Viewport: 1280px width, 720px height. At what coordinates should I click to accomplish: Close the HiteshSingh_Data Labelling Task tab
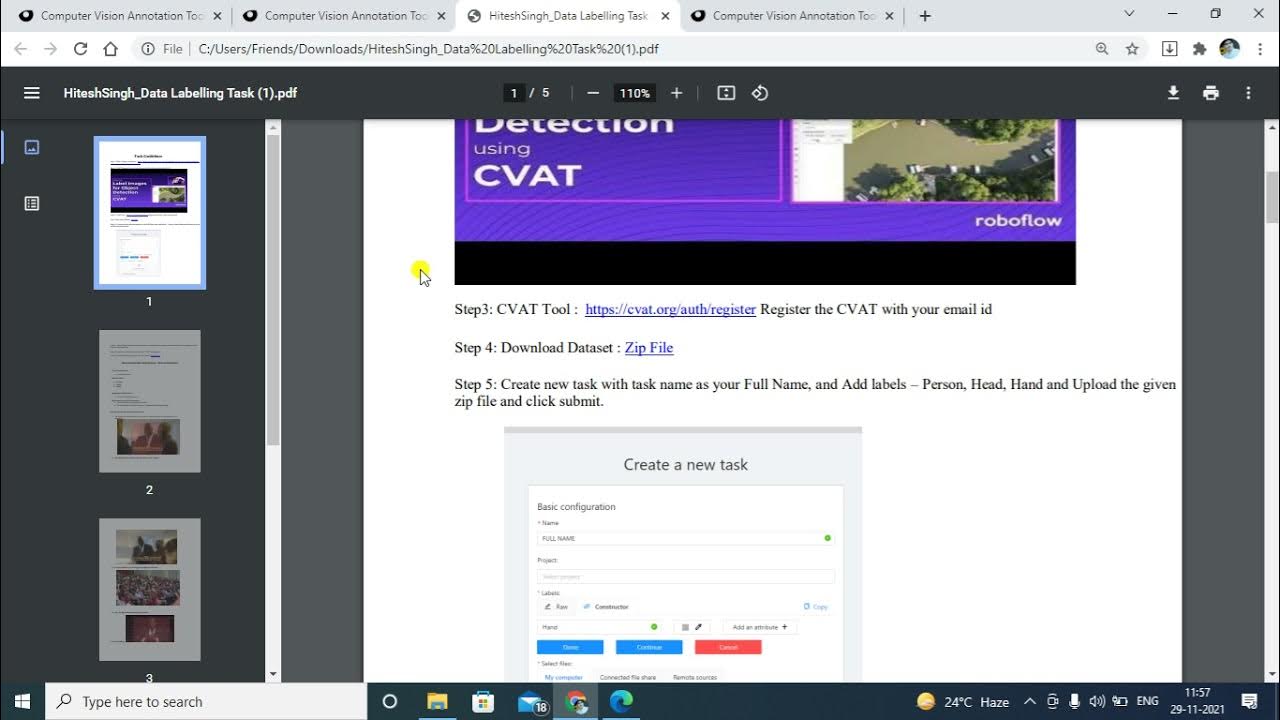665,16
